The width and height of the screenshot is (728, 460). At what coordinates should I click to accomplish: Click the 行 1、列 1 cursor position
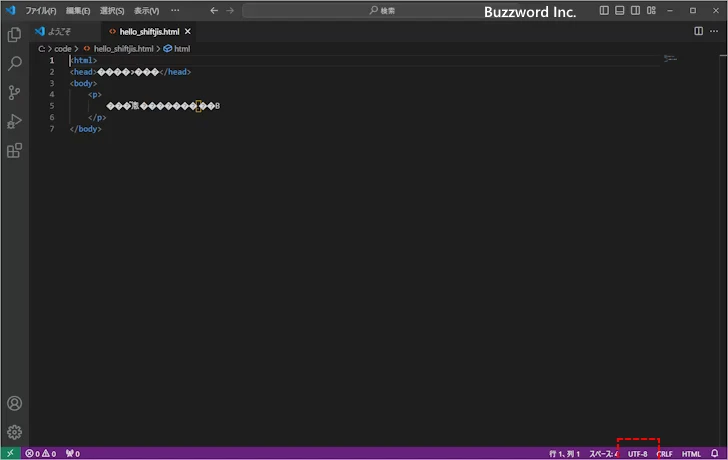pyautogui.click(x=564, y=454)
